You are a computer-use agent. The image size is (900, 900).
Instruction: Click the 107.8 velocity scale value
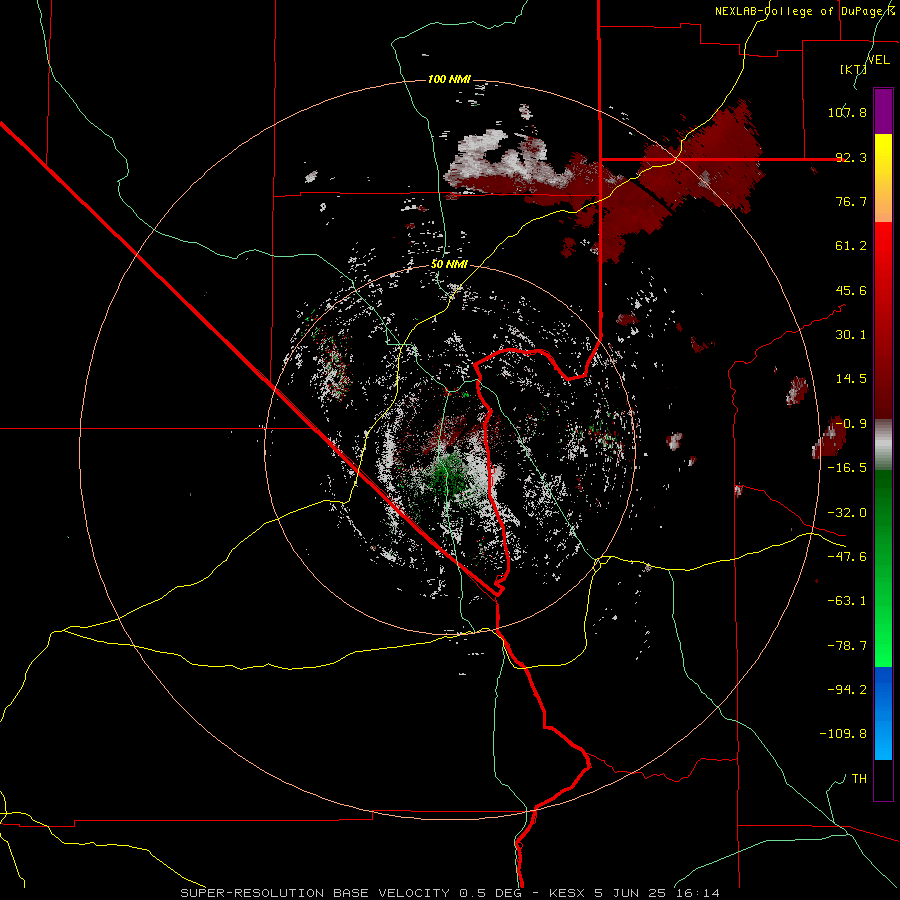coord(847,112)
